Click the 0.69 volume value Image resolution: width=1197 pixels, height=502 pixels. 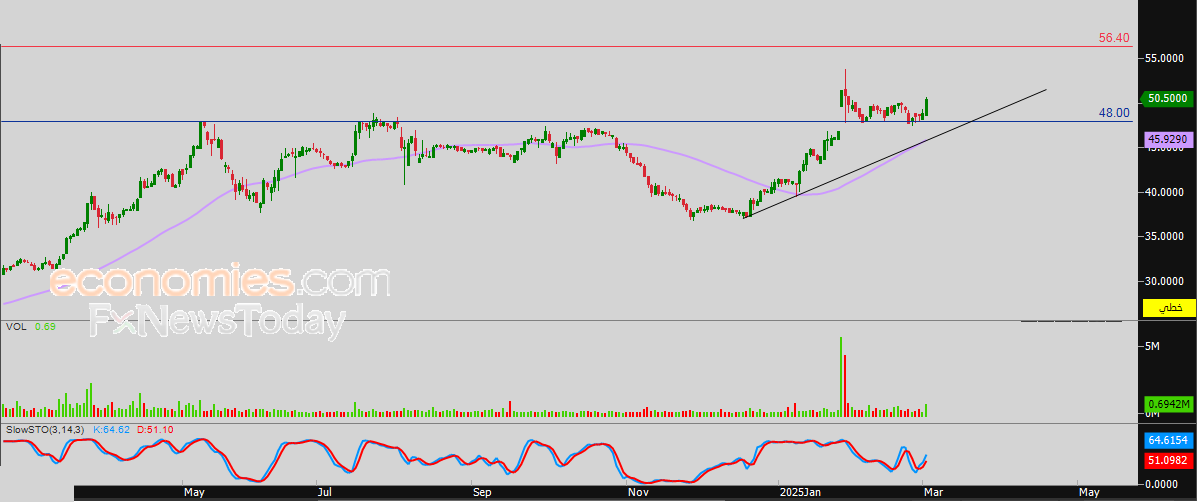coord(44,327)
